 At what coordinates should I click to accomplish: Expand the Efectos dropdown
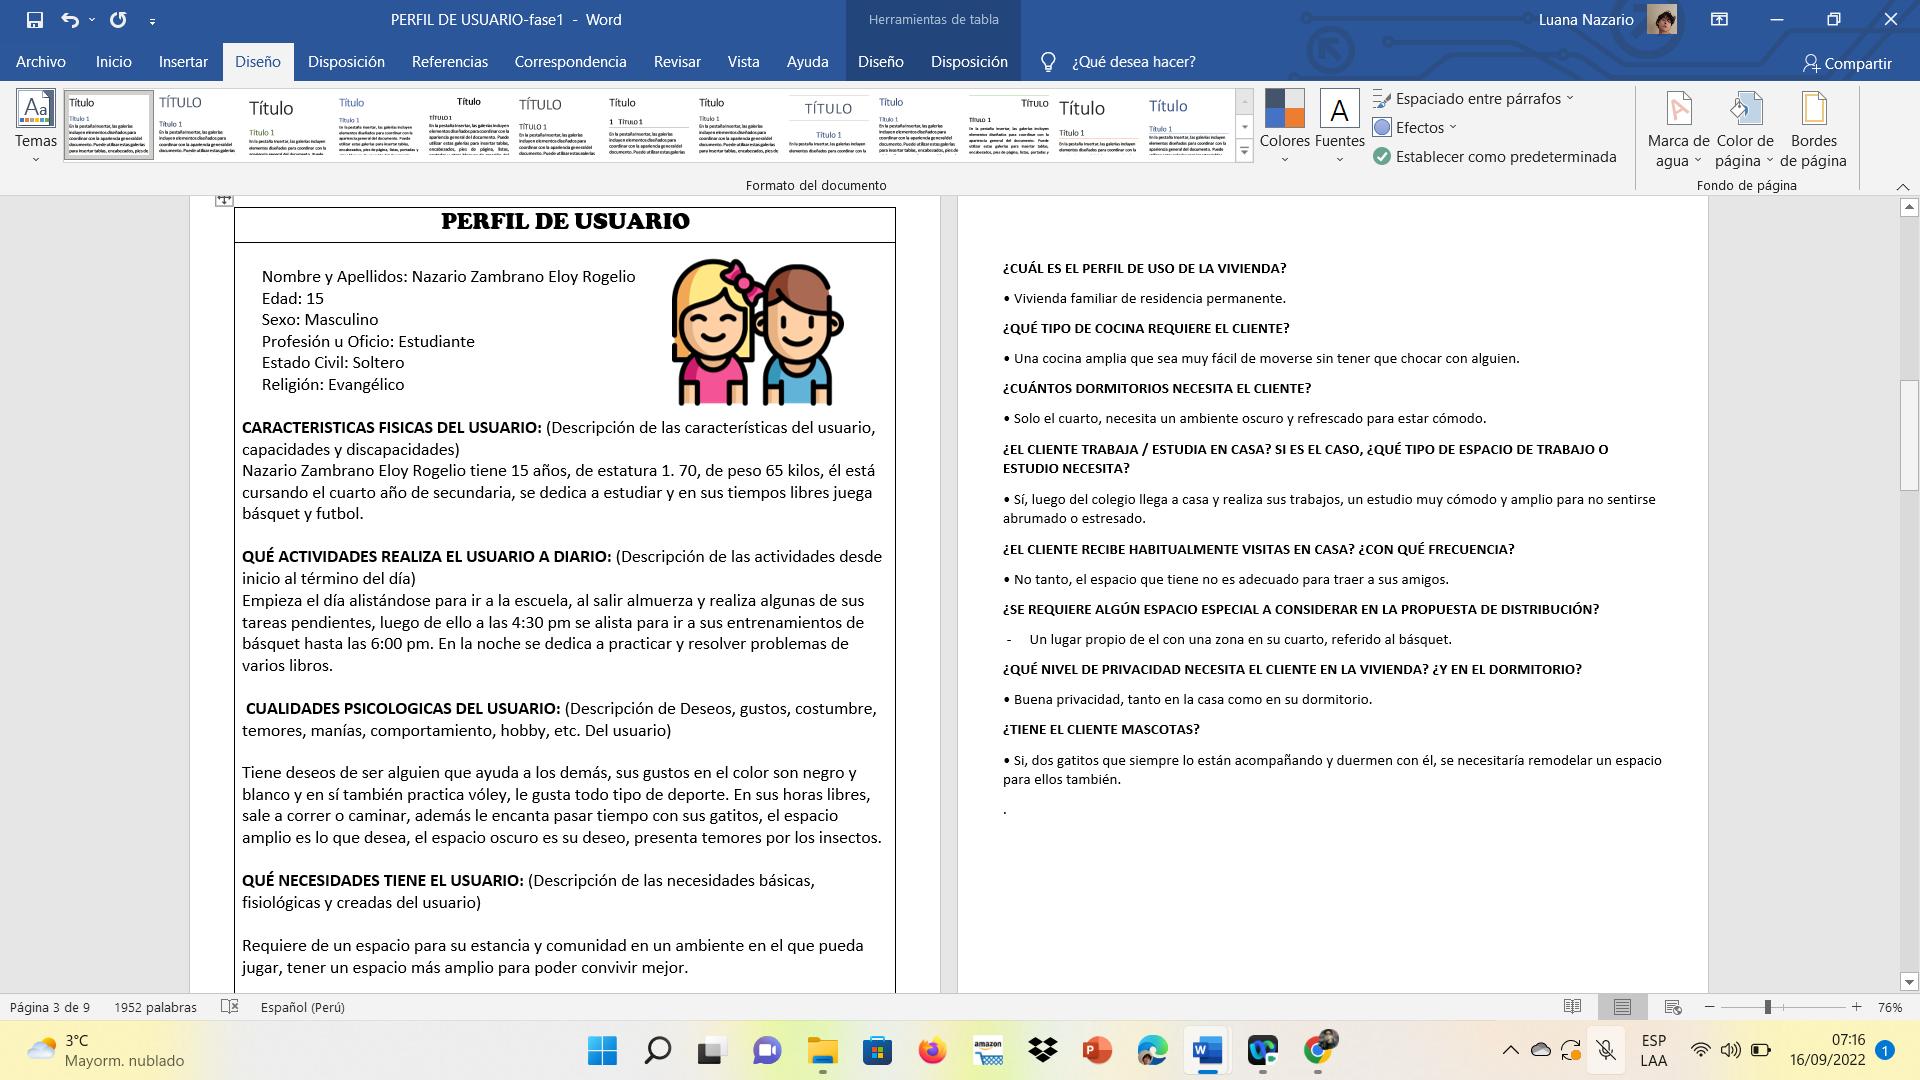[1420, 127]
